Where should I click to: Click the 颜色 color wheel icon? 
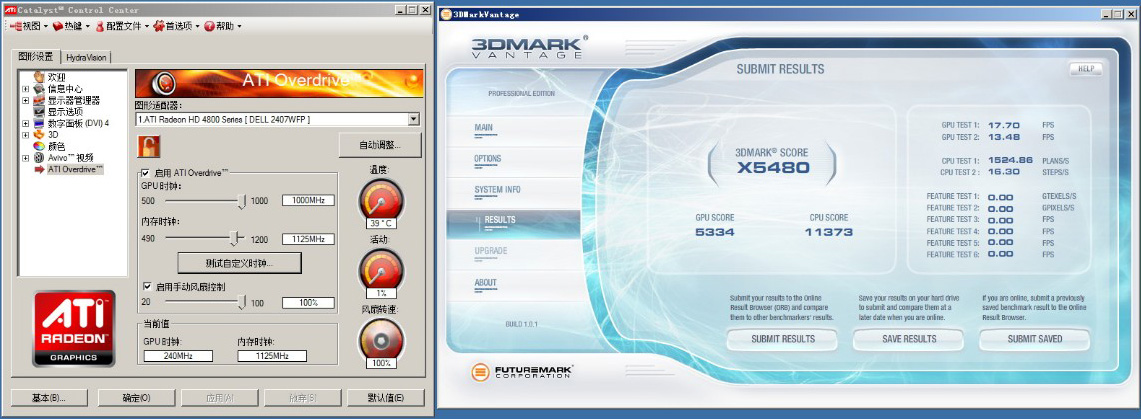[39, 146]
